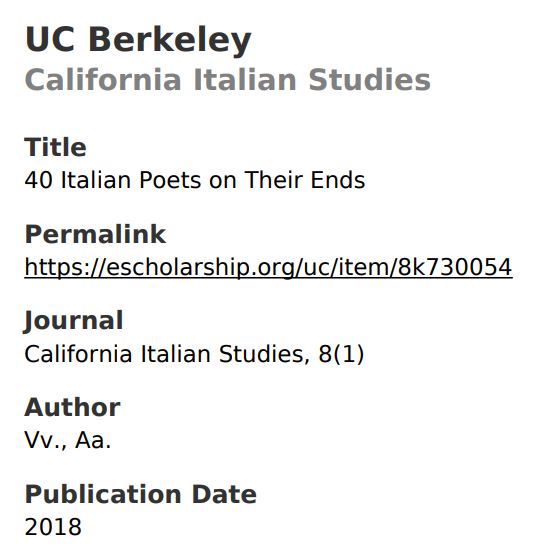The image size is (537, 559).
Task: Click the UC Berkeley heading
Action: [138, 41]
